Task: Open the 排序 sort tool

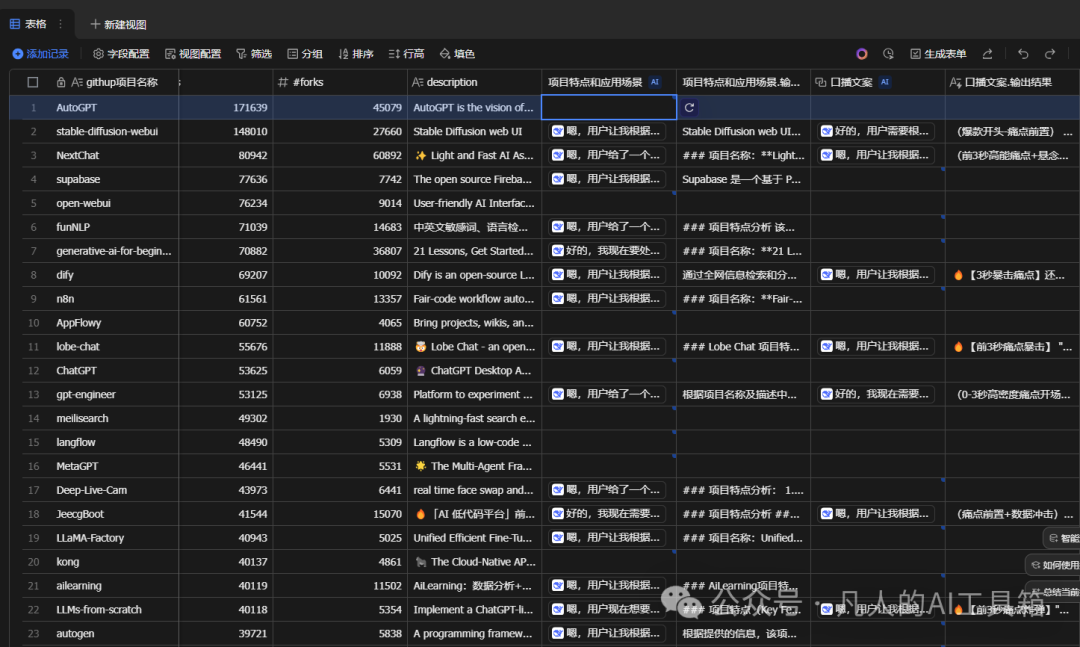Action: (356, 54)
